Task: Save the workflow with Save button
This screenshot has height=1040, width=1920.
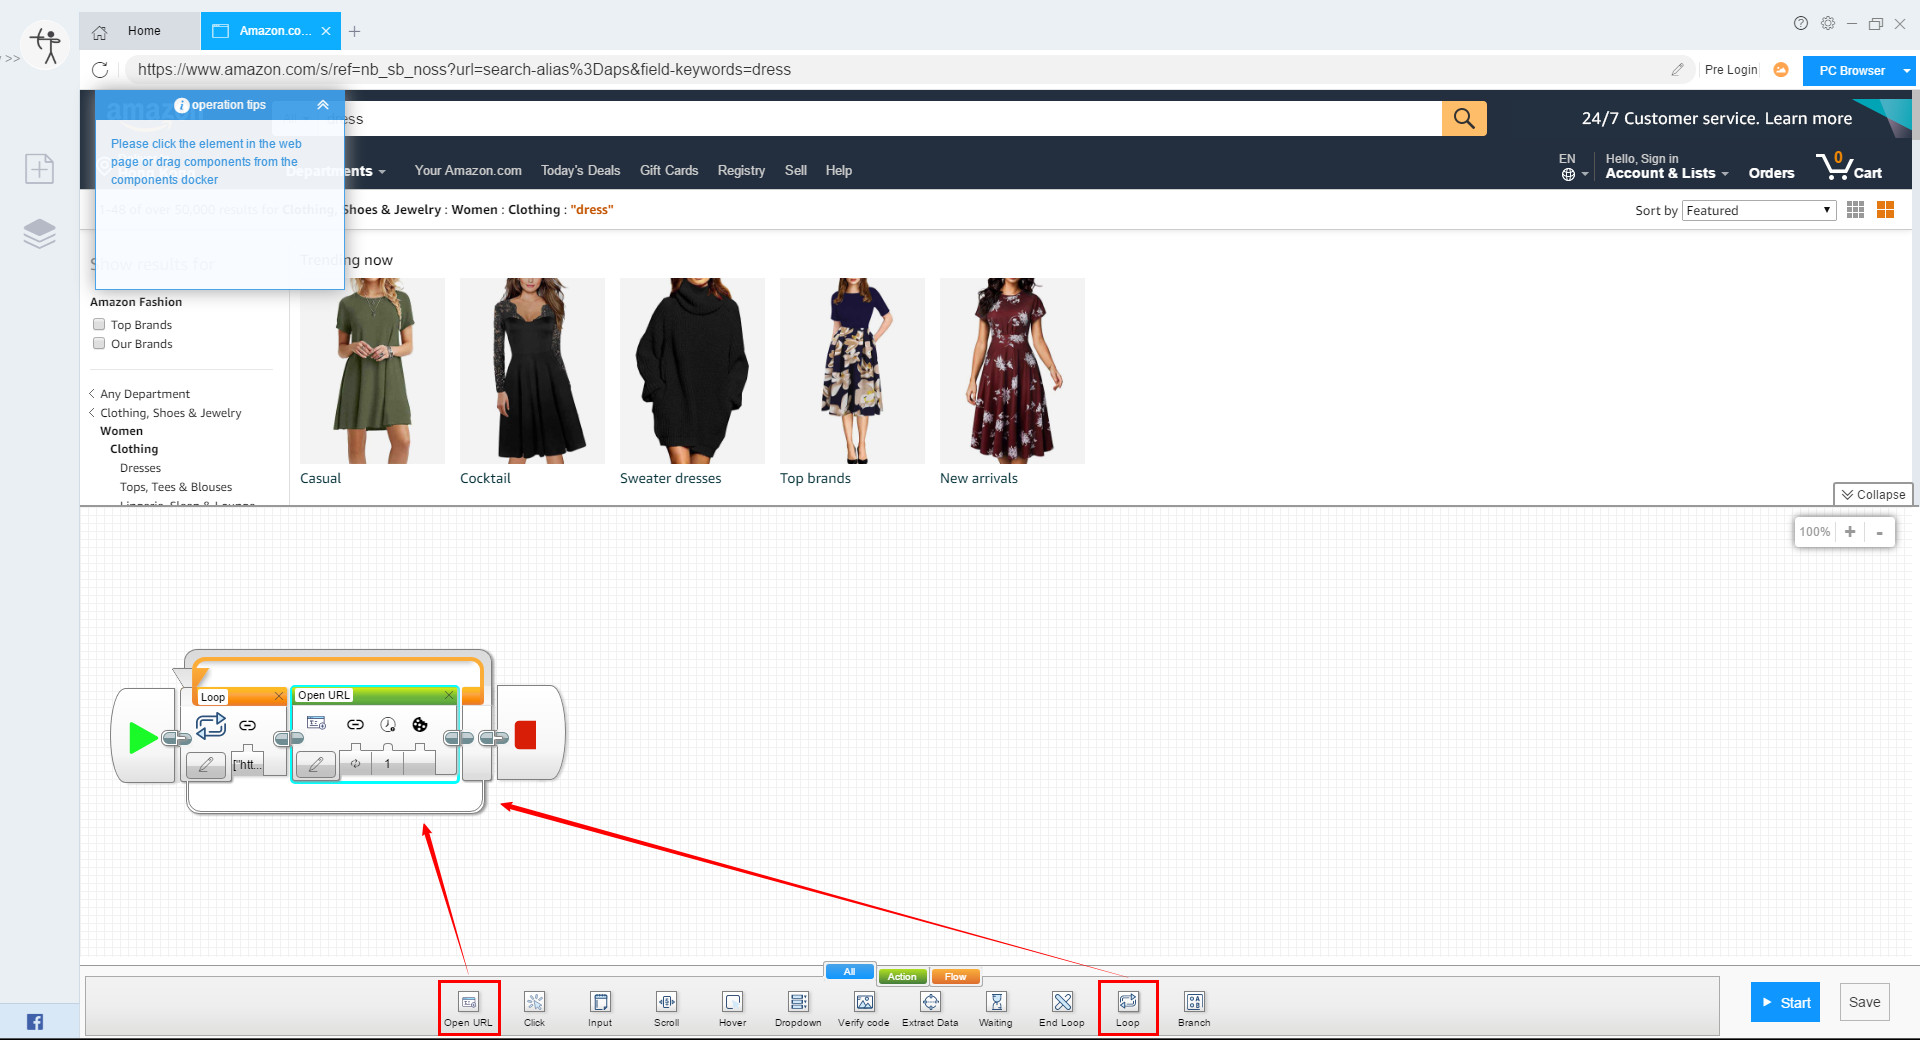Action: pos(1864,1002)
